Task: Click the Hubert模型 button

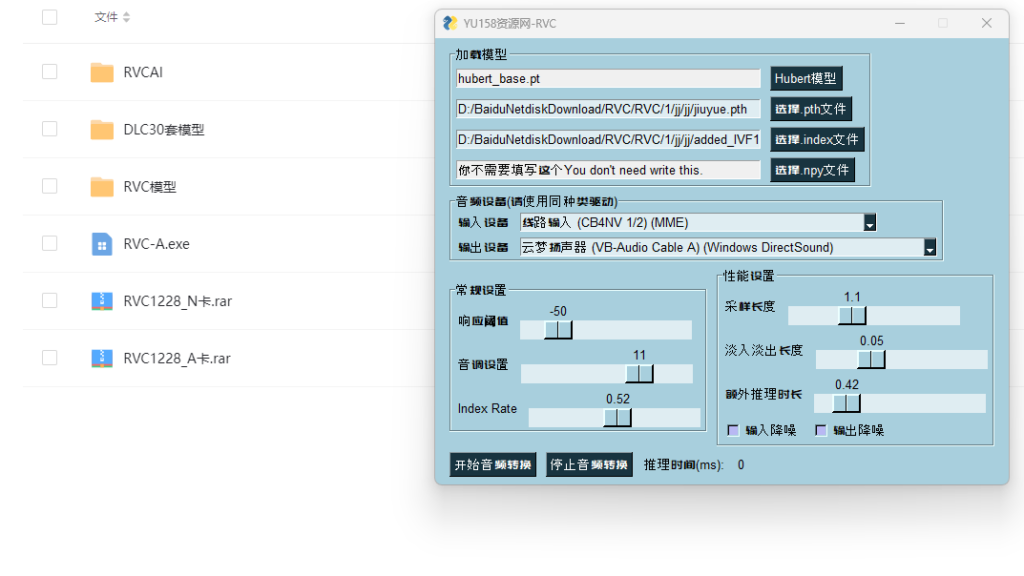Action: 806,79
